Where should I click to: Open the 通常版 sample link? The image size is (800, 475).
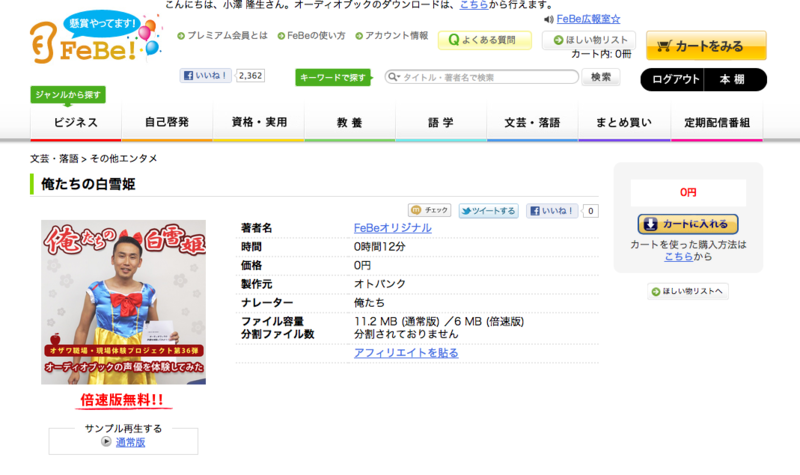pyautogui.click(x=130, y=442)
